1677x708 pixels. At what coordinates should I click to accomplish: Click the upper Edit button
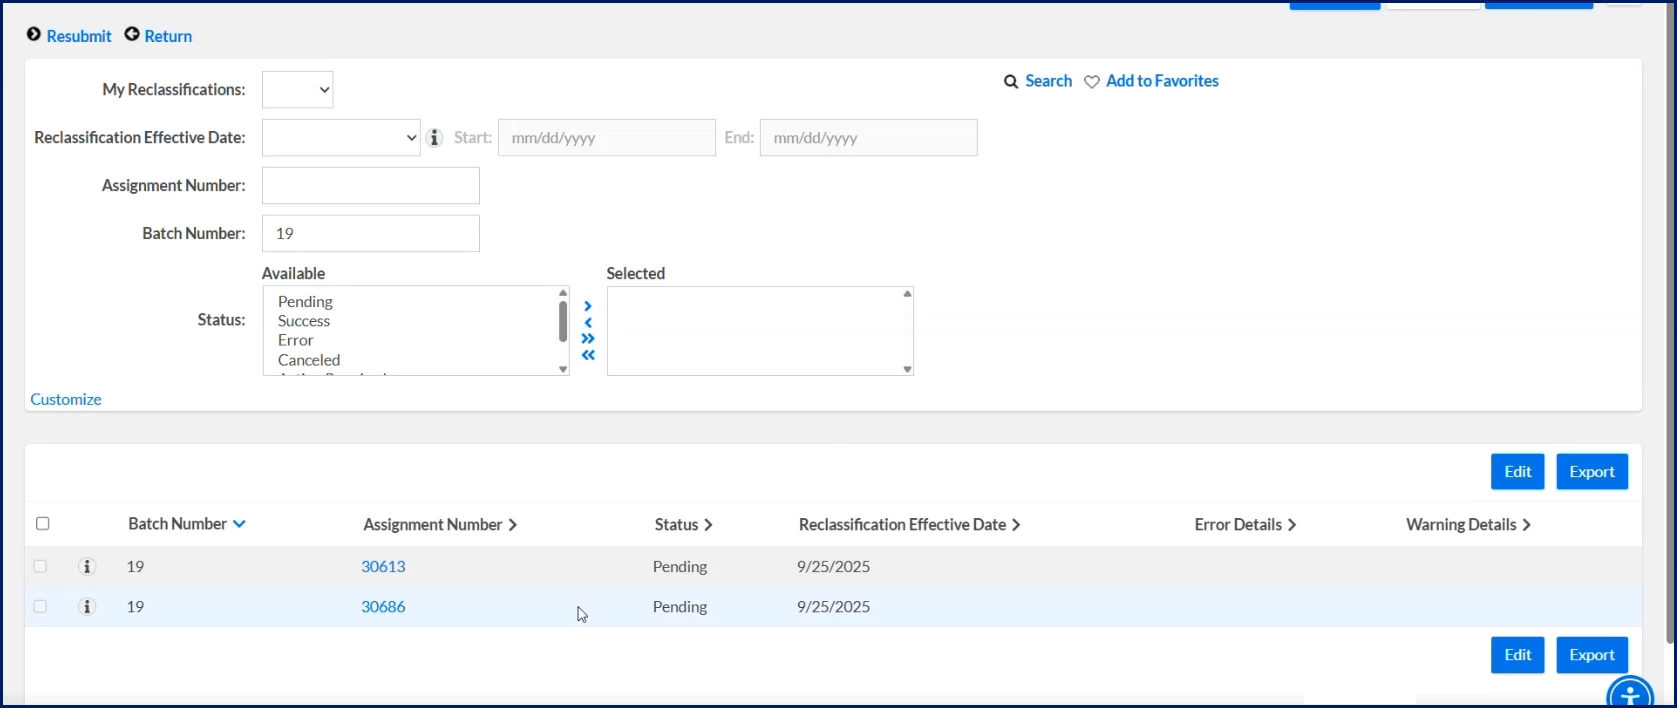pyautogui.click(x=1517, y=472)
